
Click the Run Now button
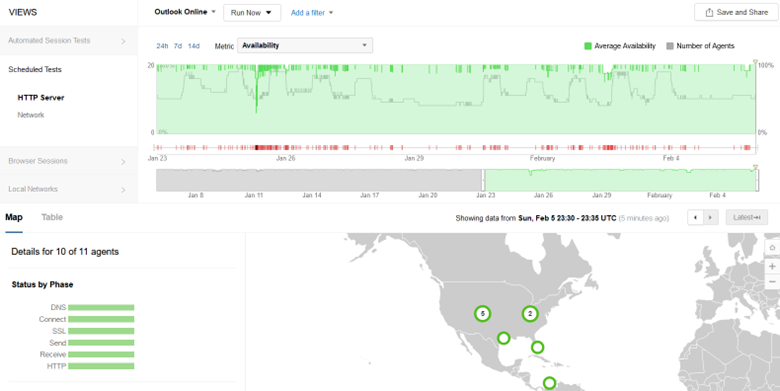coord(252,13)
